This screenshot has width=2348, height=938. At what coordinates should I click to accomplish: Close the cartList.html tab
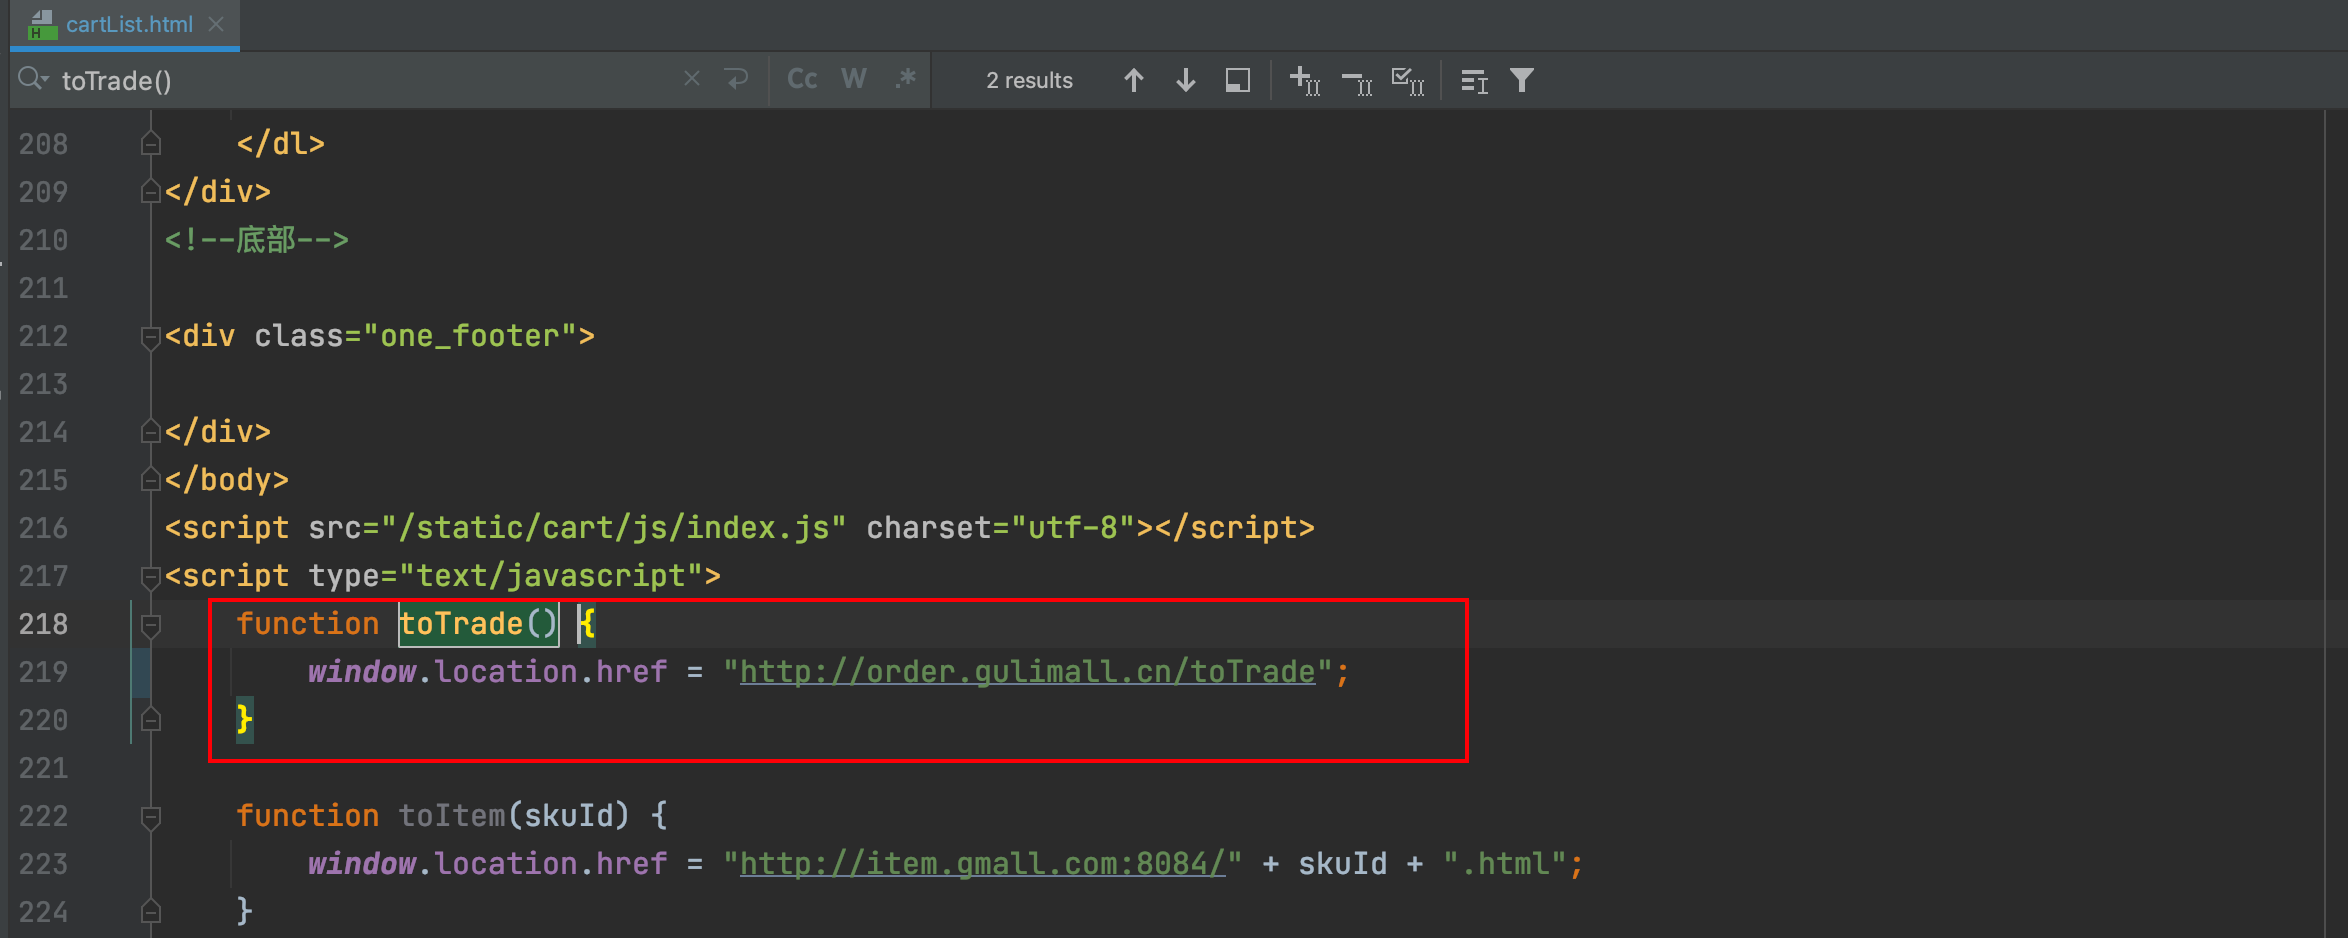pos(216,24)
